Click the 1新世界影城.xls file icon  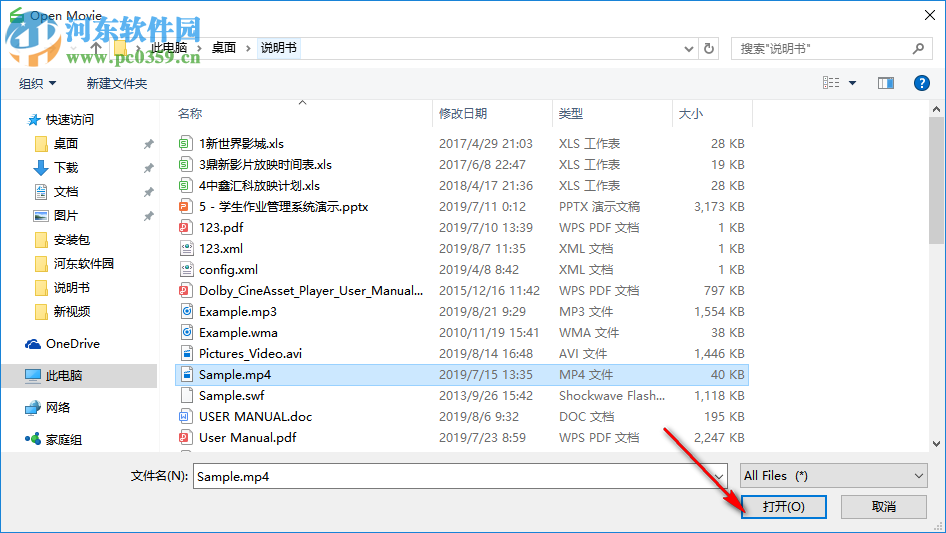[x=185, y=144]
